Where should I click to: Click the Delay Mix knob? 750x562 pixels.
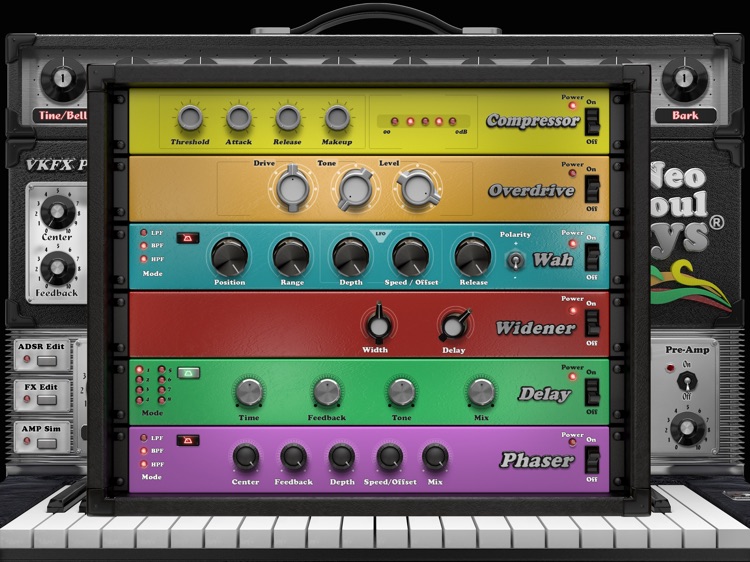(x=481, y=392)
